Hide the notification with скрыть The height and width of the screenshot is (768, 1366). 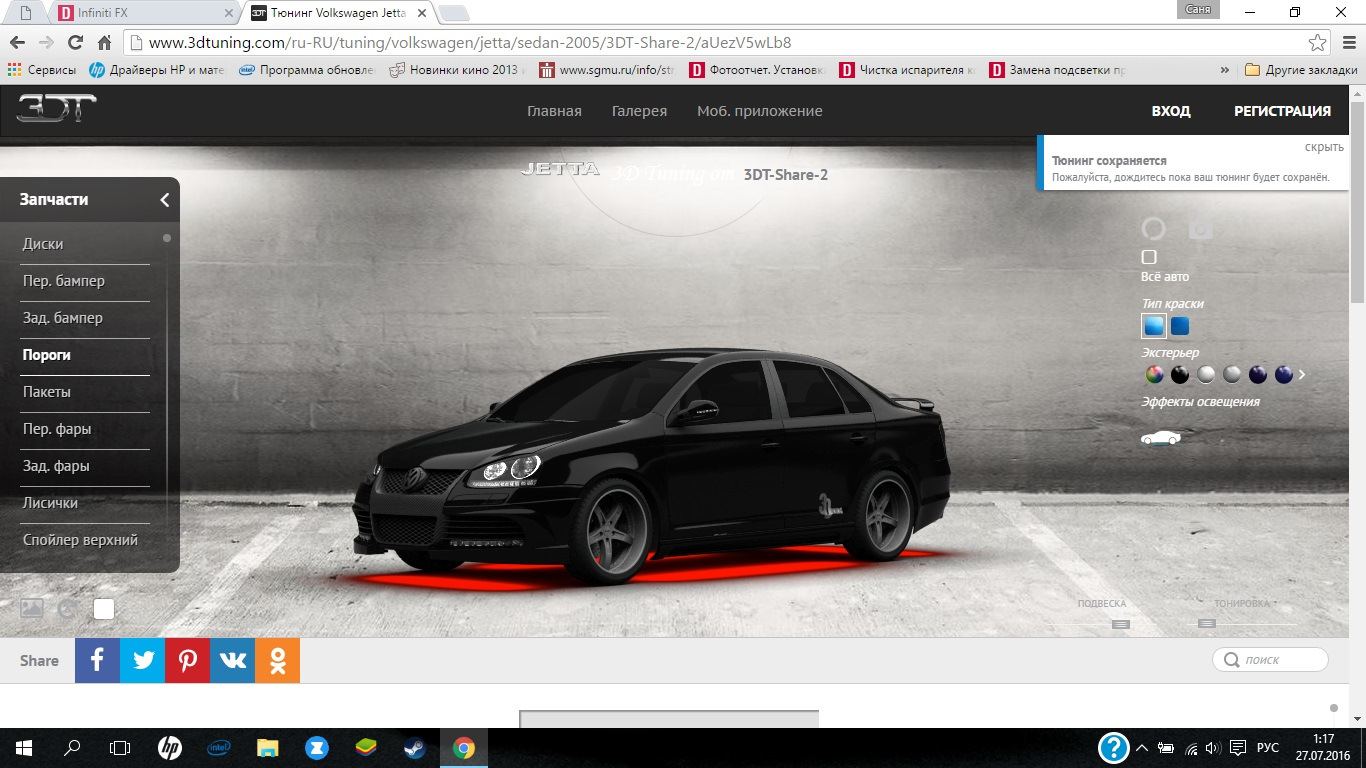[x=1324, y=147]
